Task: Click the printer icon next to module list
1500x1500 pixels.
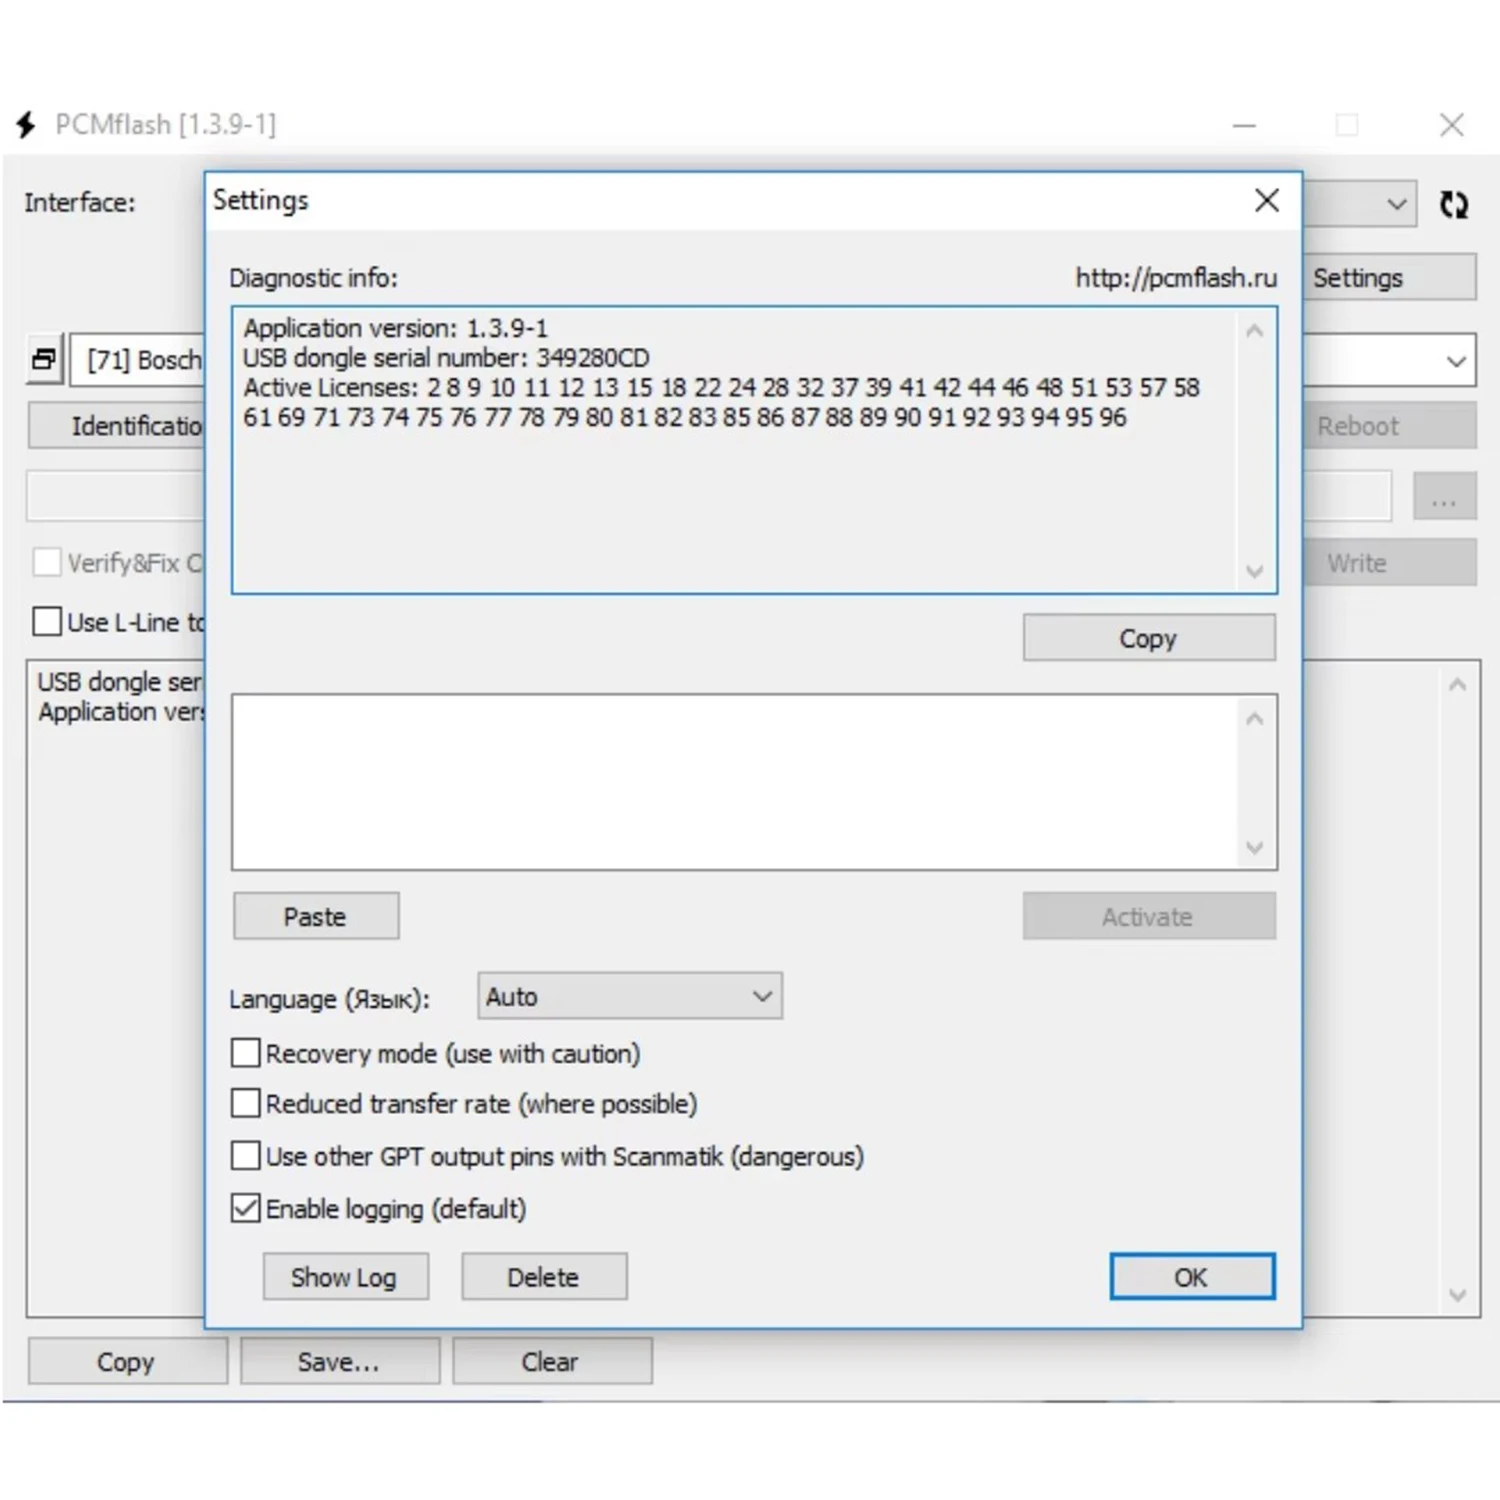Action: pos(42,359)
